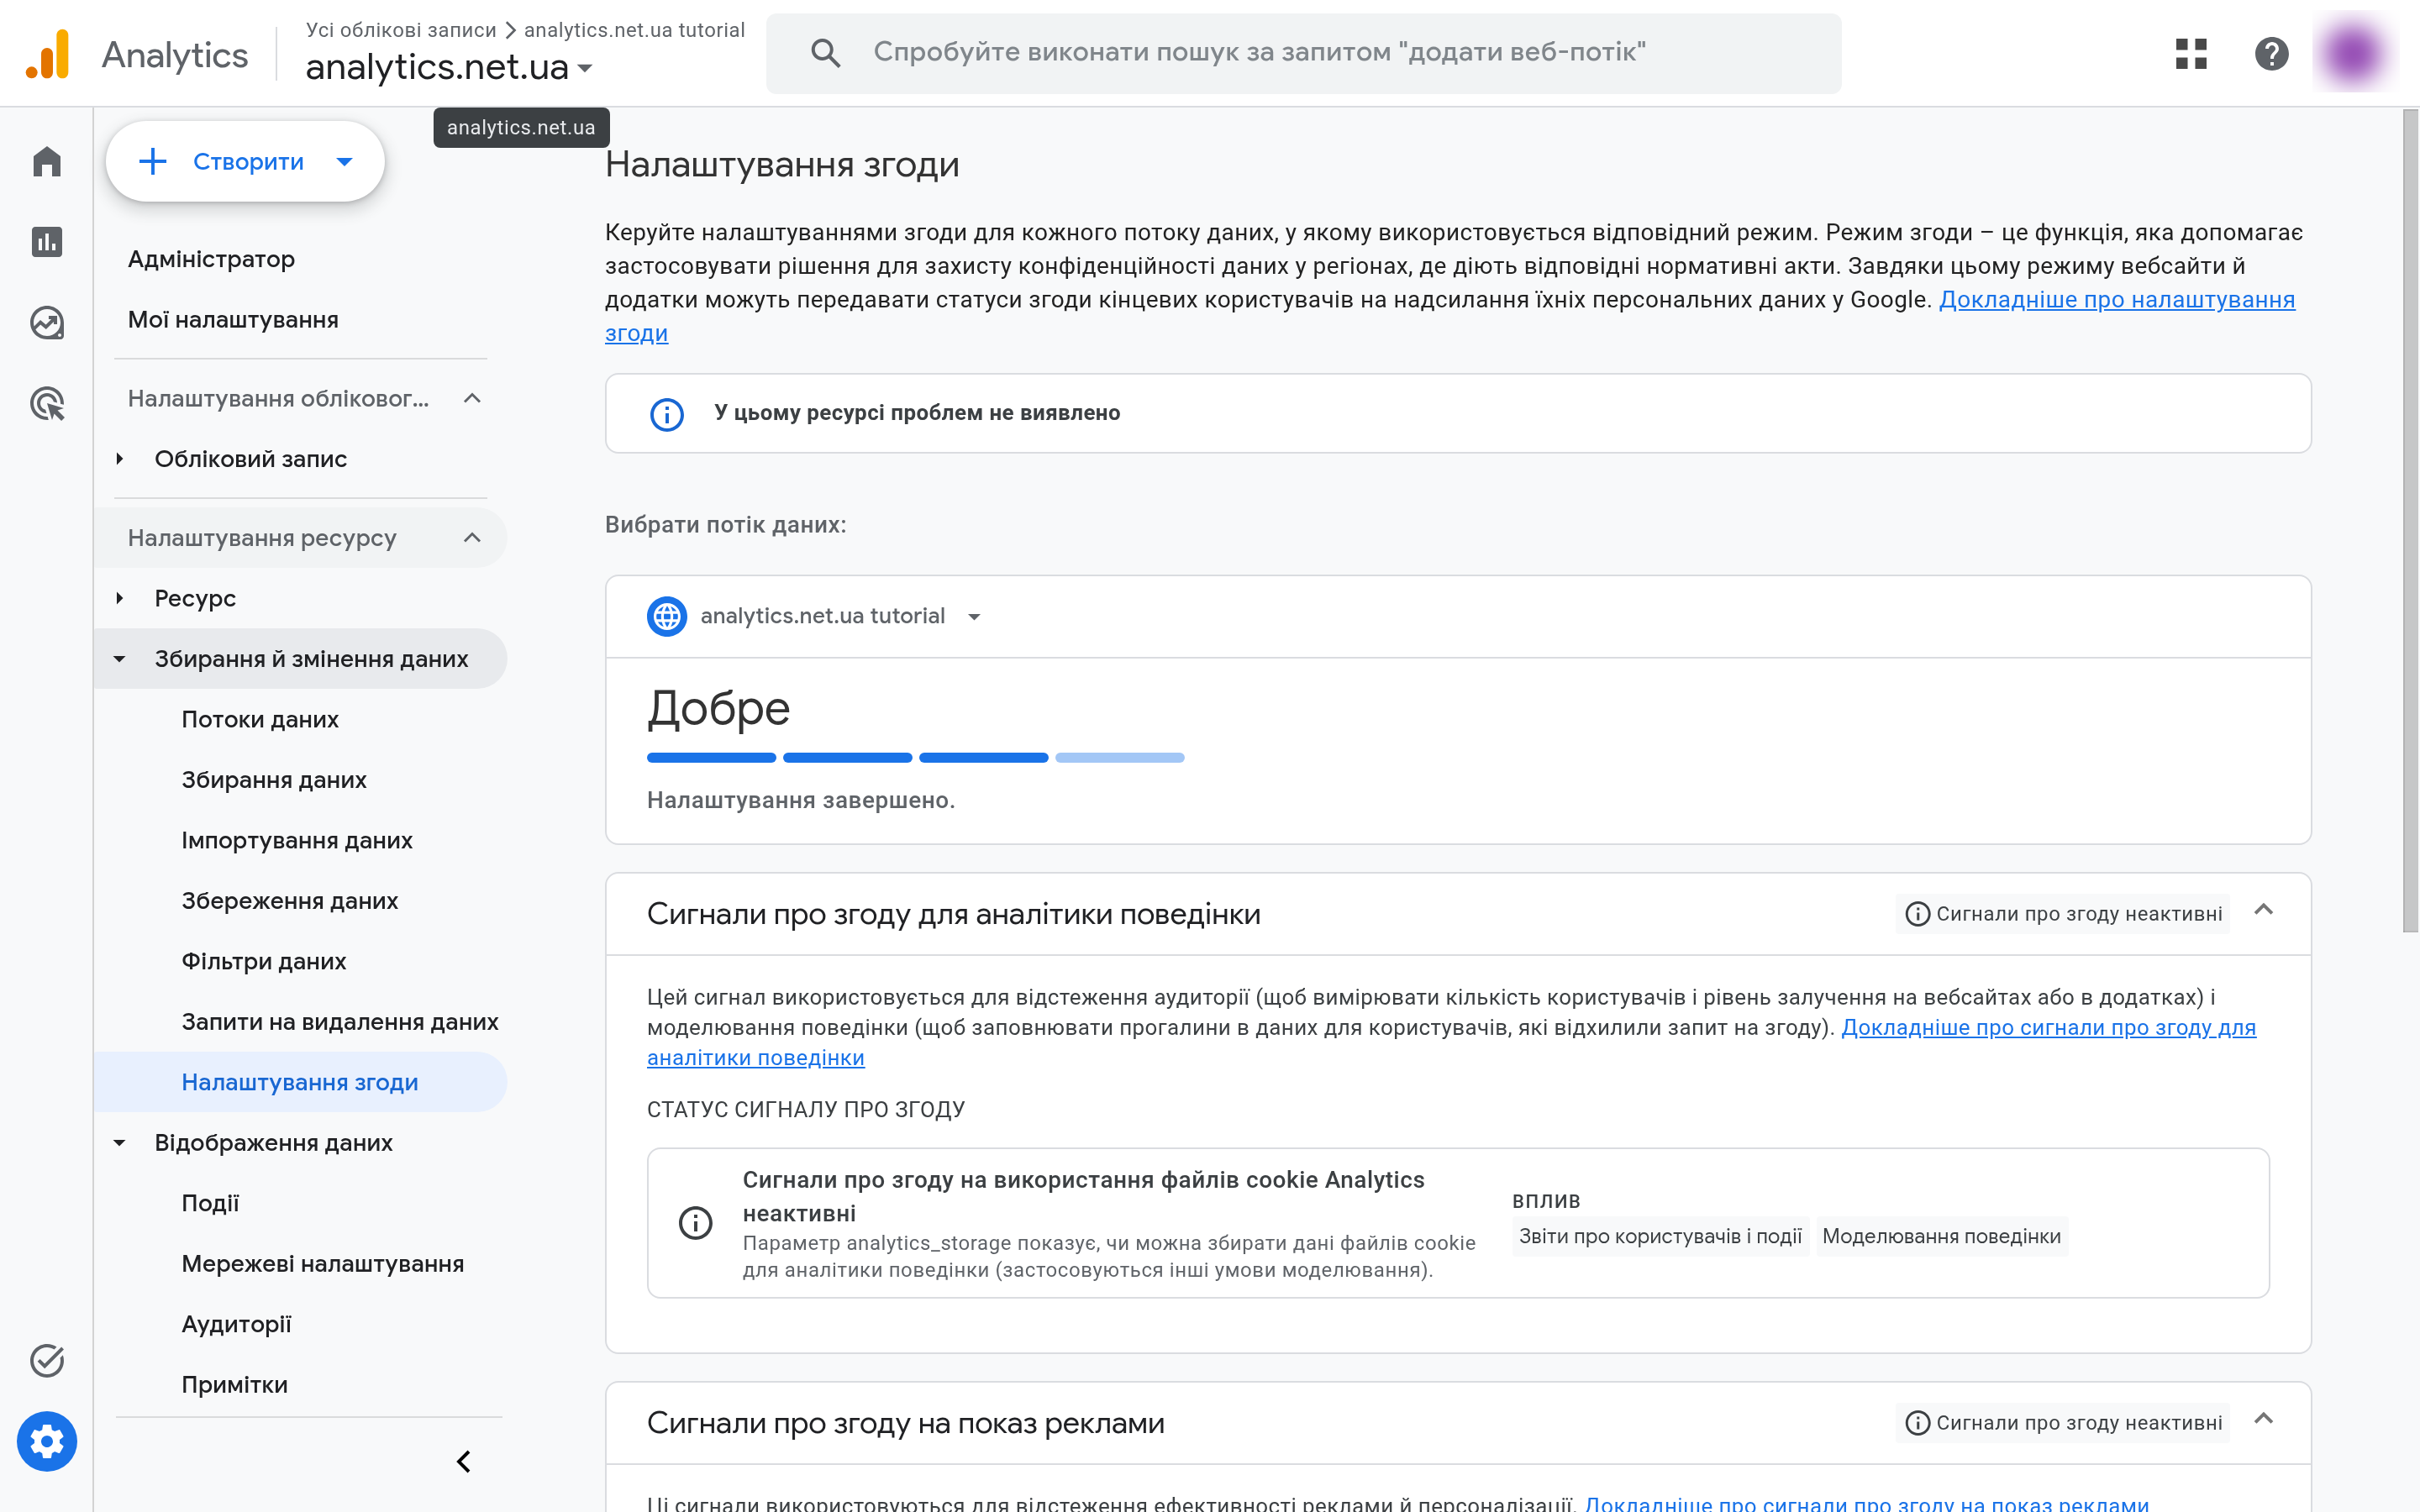Viewport: 2420px width, 1512px height.
Task: Click the Вибрати потік даних label
Action: [x=726, y=524]
